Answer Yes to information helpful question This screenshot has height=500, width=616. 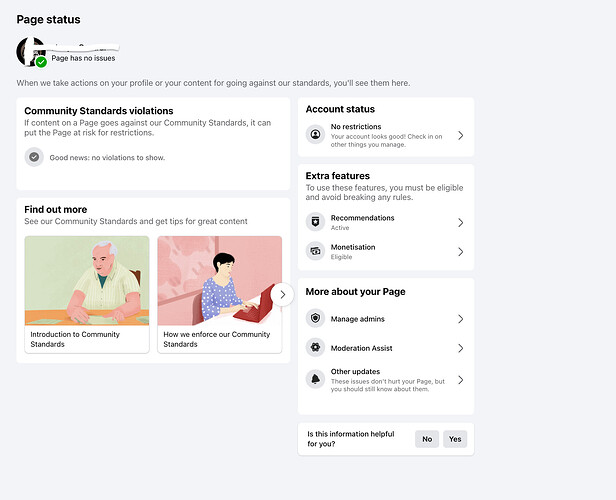455,439
